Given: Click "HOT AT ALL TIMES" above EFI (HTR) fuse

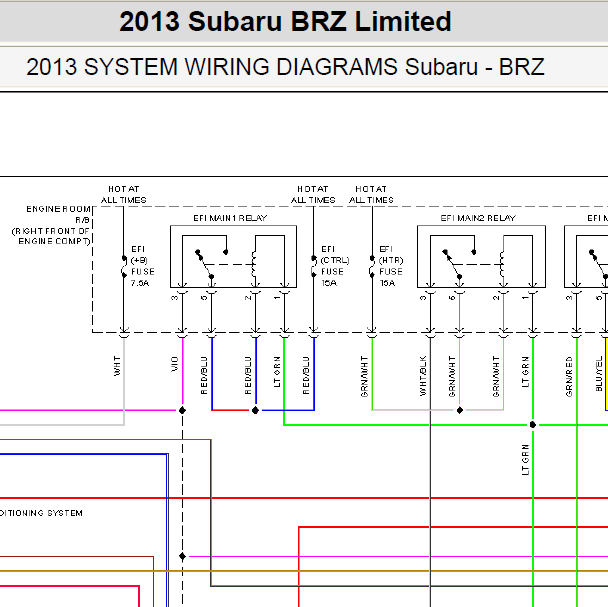Looking at the screenshot, I should (371, 194).
